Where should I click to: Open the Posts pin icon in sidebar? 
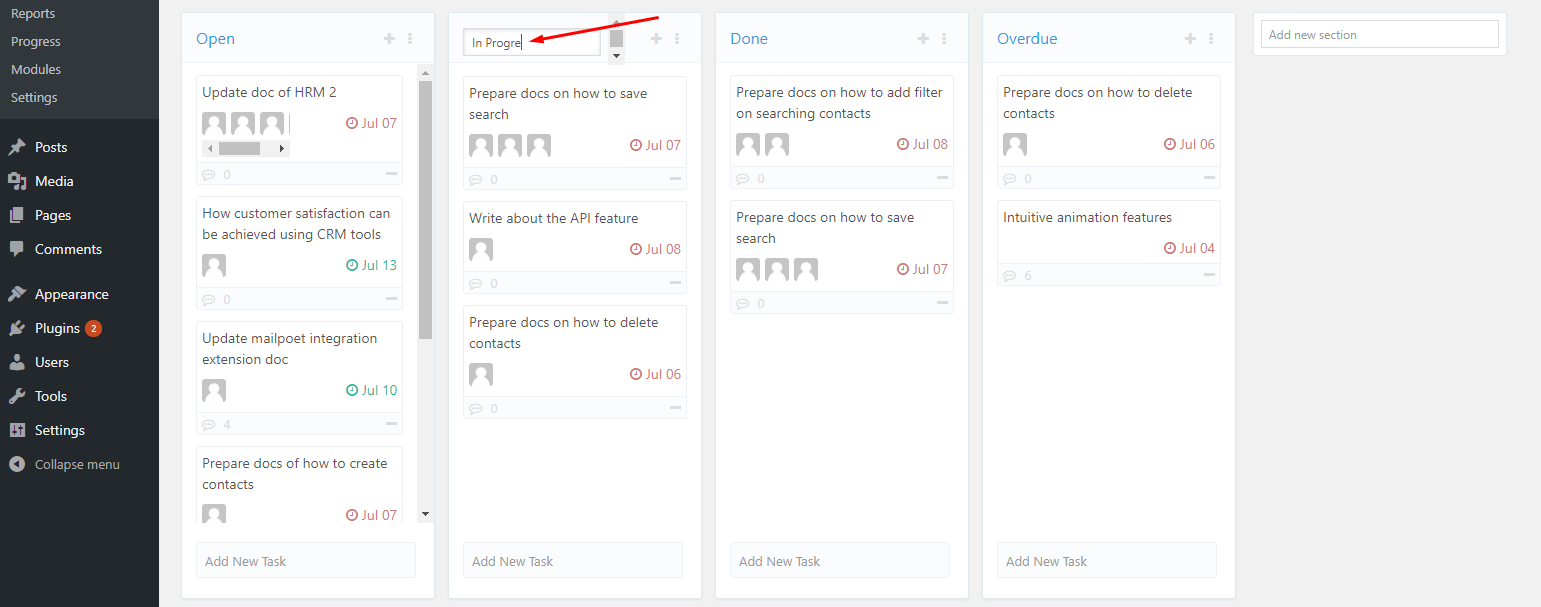click(17, 147)
